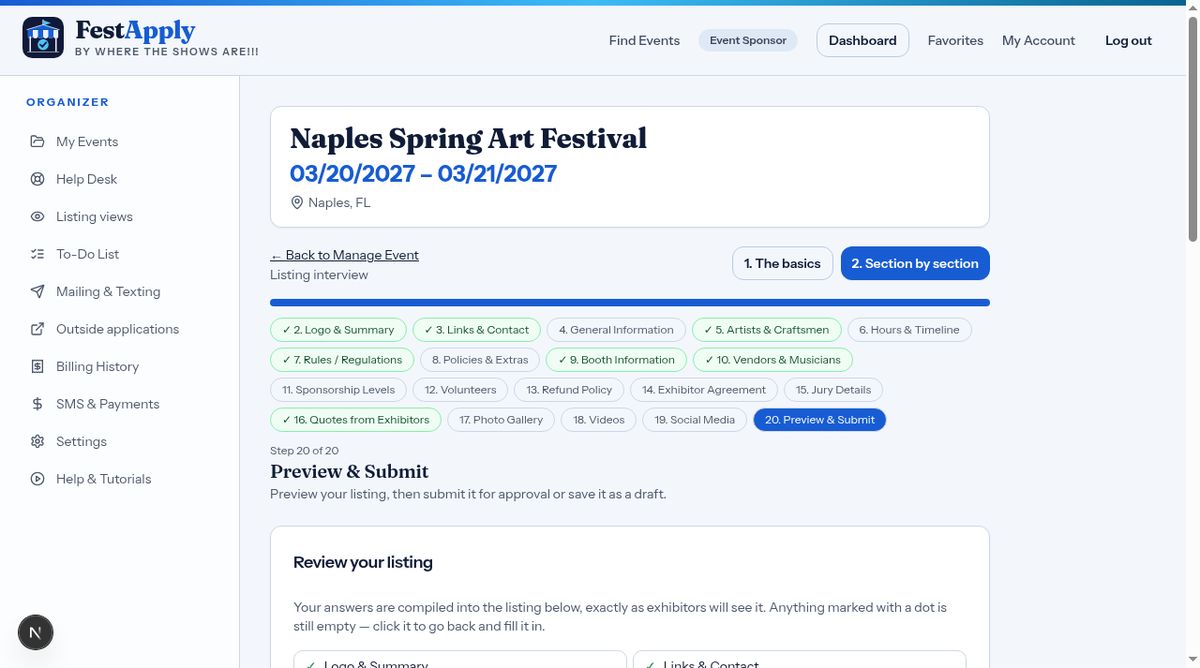Follow the Back to Manage Event link
The image size is (1200, 668).
(x=344, y=255)
